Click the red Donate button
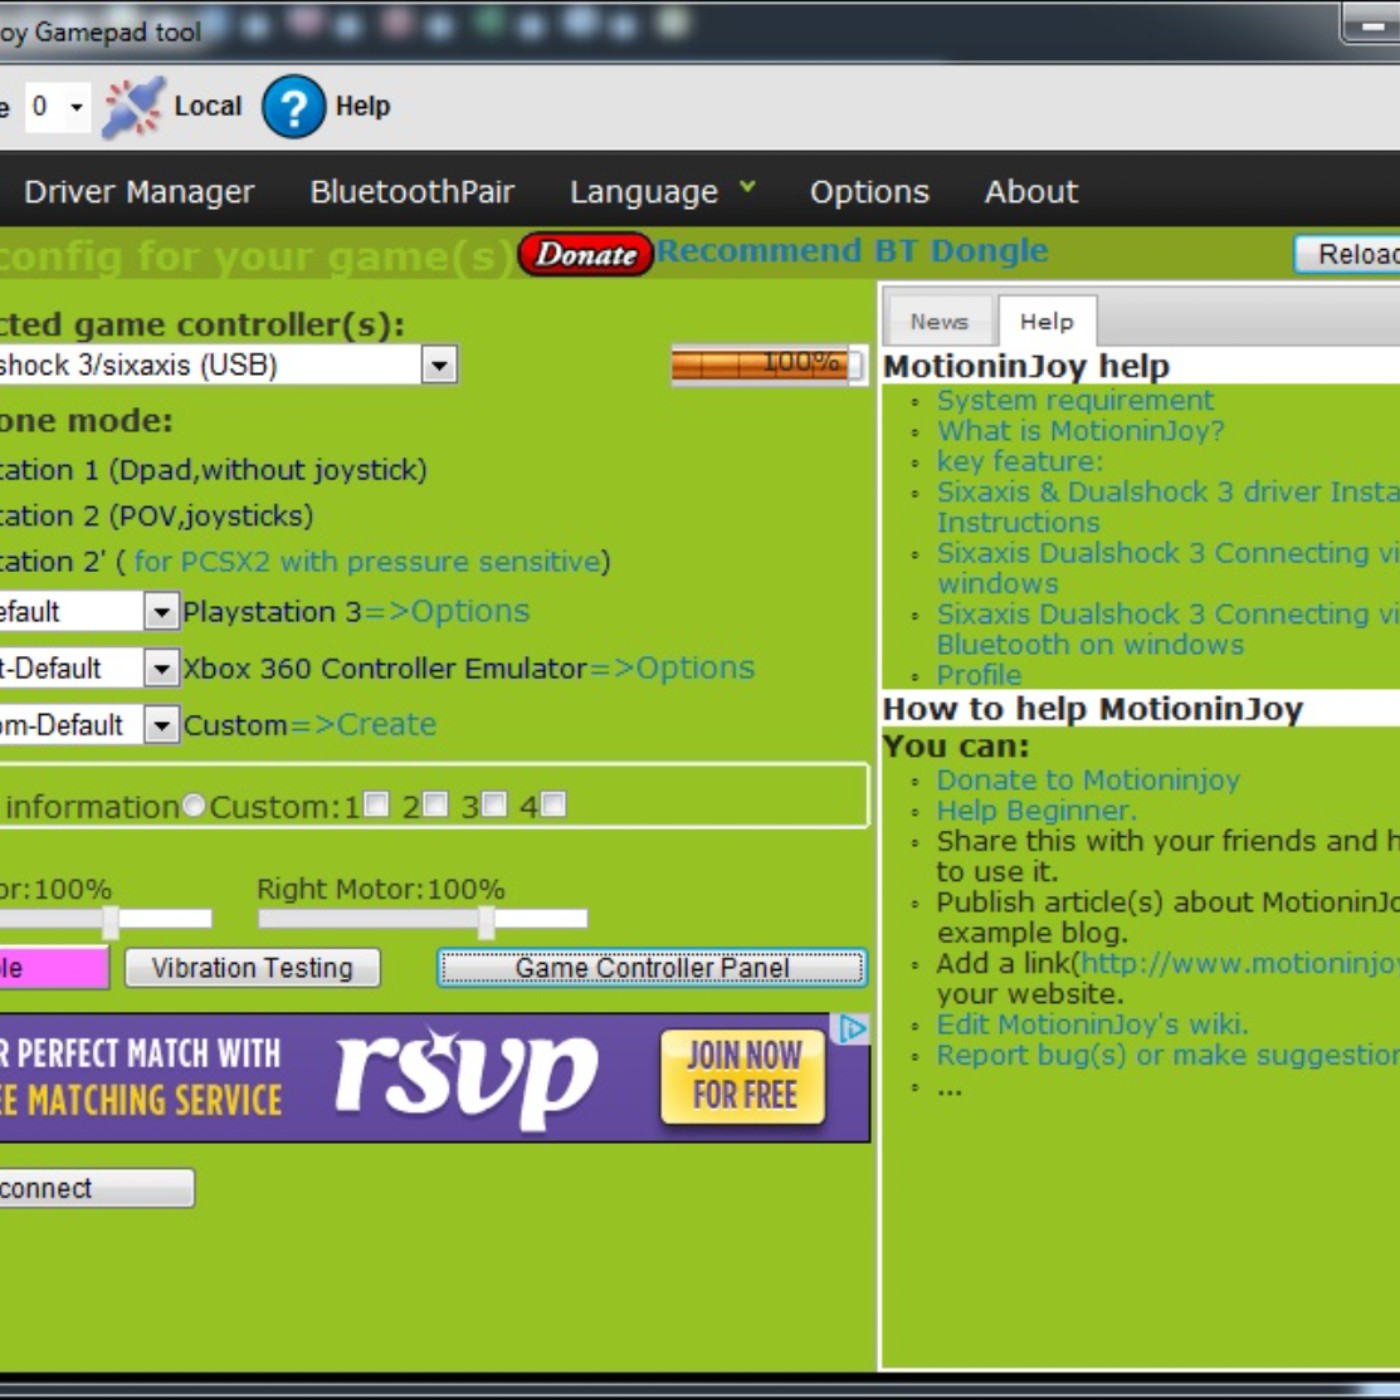Viewport: 1400px width, 1400px height. coord(586,254)
